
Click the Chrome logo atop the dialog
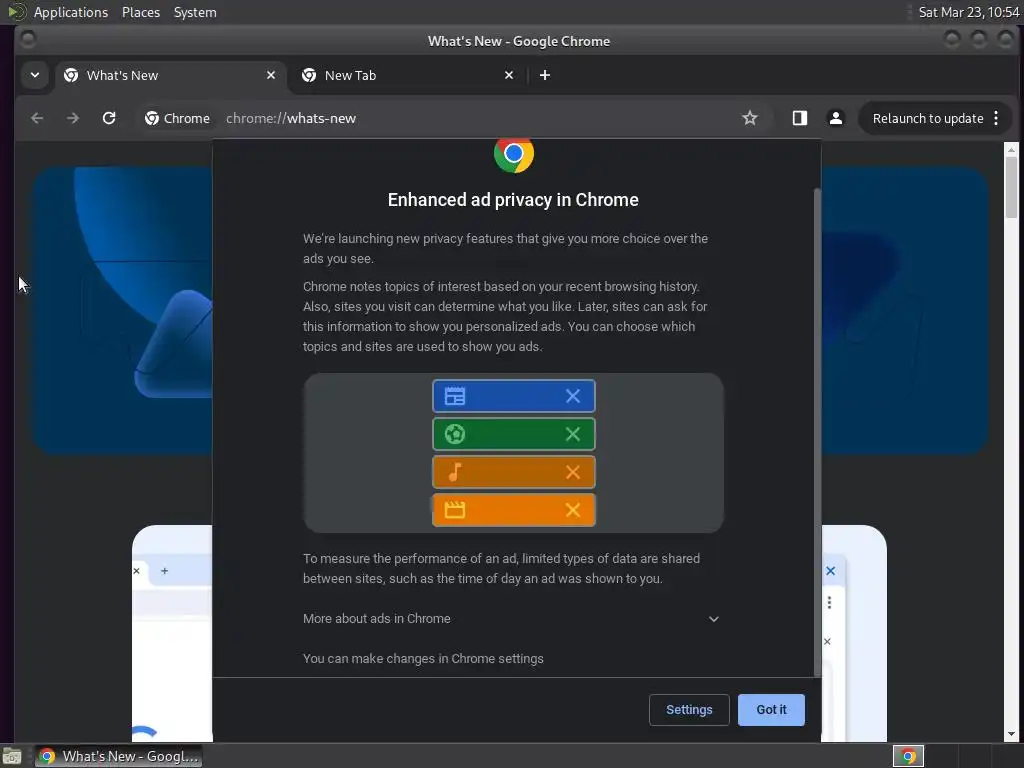(x=513, y=155)
